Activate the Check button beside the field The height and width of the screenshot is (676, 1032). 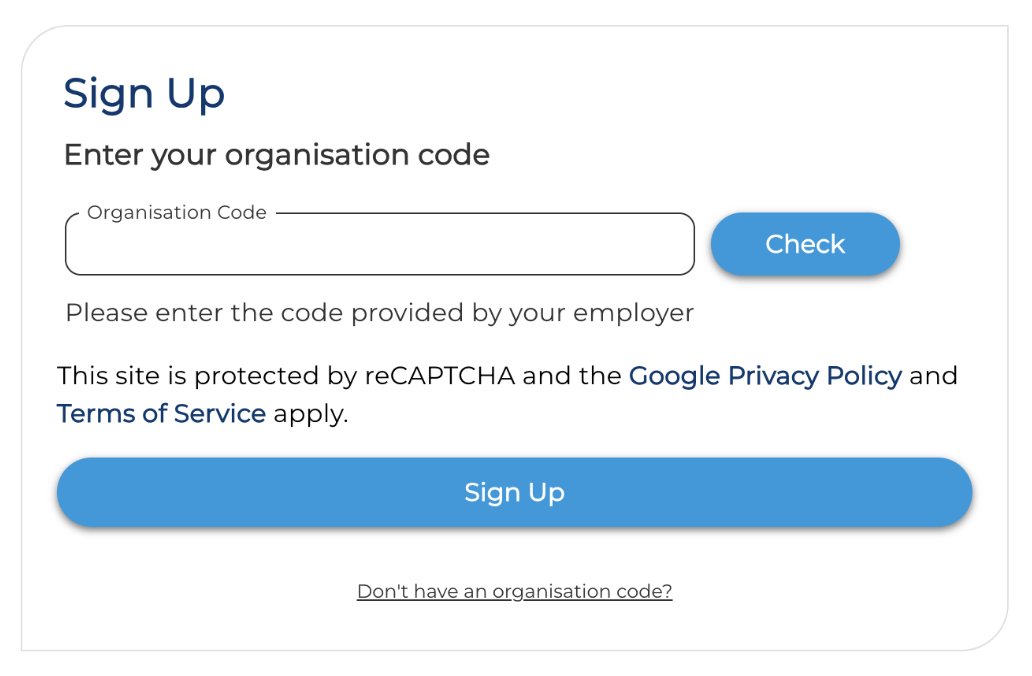click(x=804, y=243)
